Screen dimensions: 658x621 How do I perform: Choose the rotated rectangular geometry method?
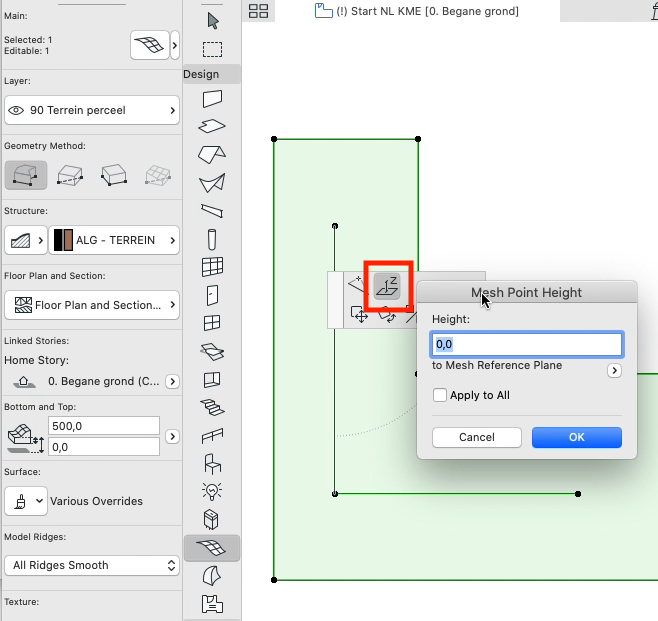114,175
